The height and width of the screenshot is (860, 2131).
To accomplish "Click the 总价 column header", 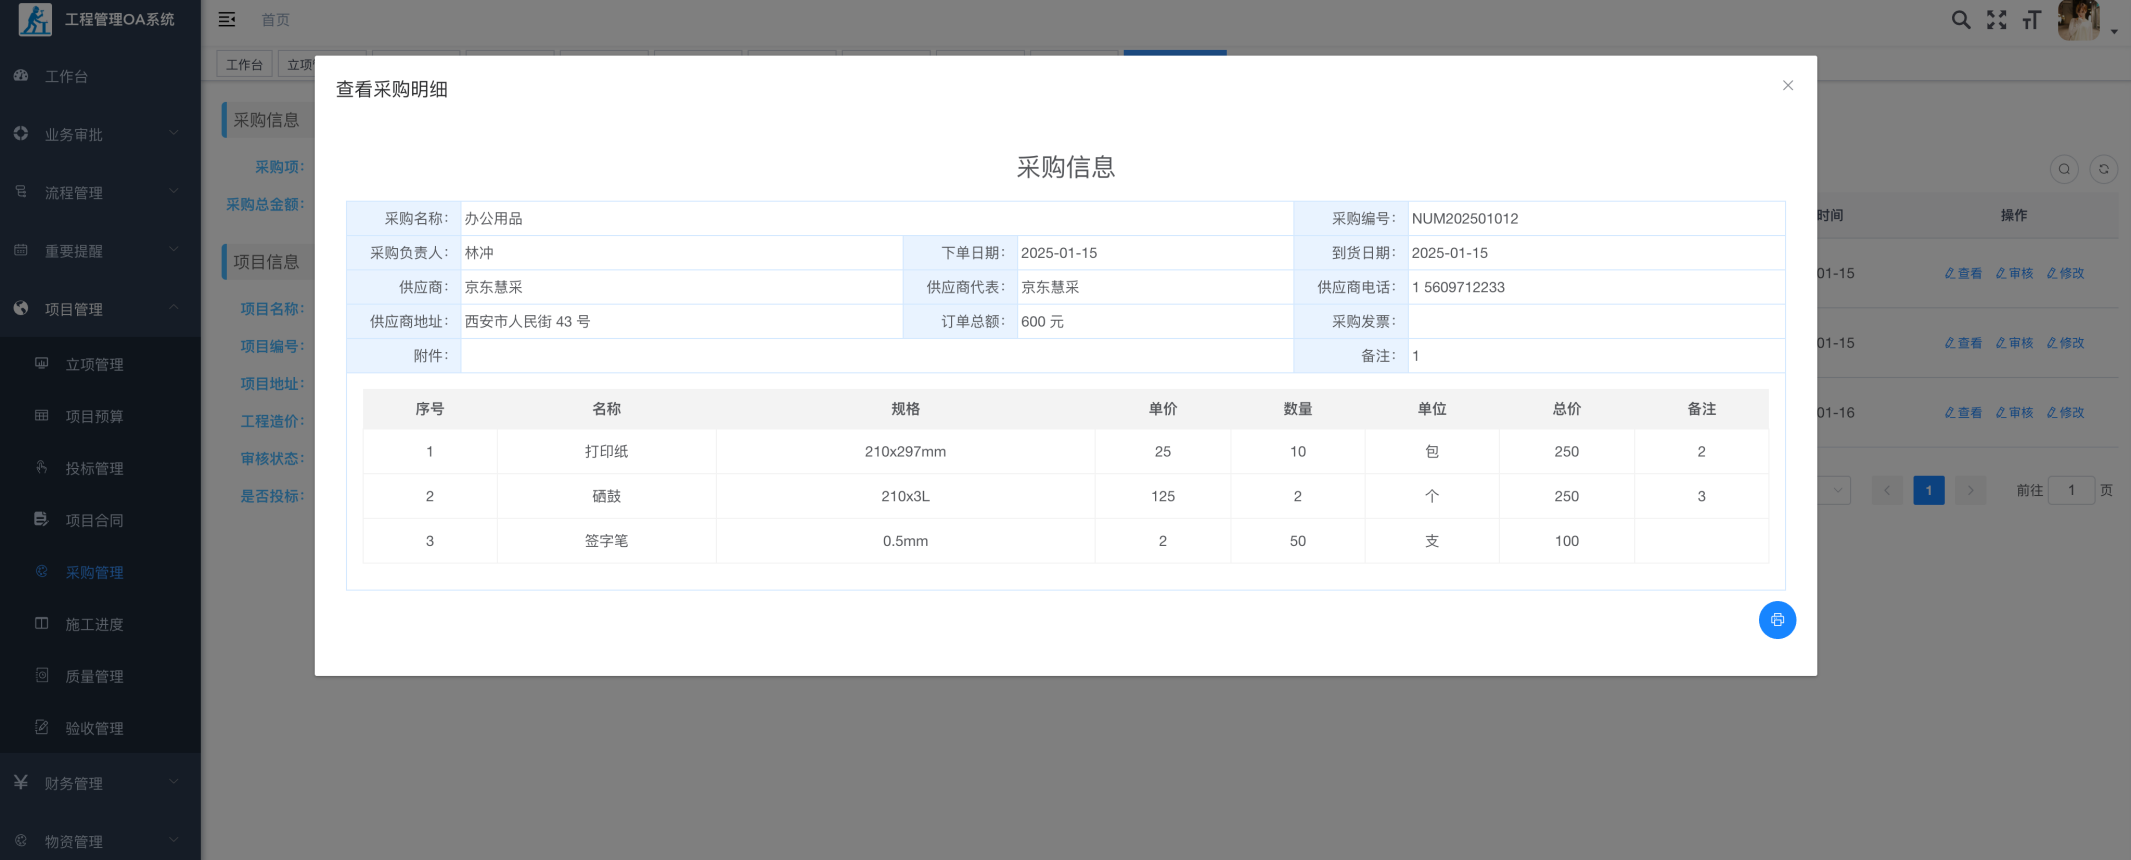I will (x=1566, y=409).
